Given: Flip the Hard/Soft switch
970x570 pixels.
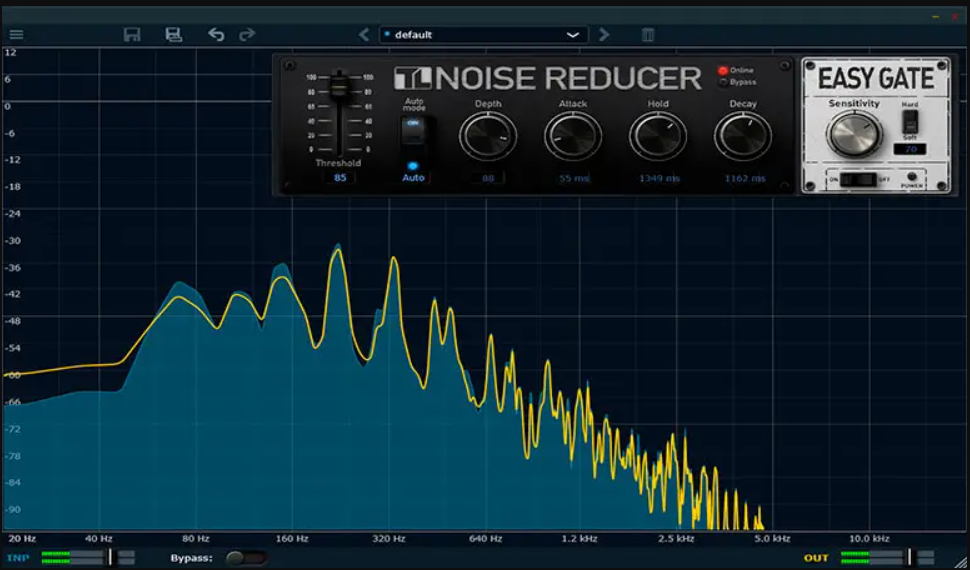Looking at the screenshot, I should [909, 121].
